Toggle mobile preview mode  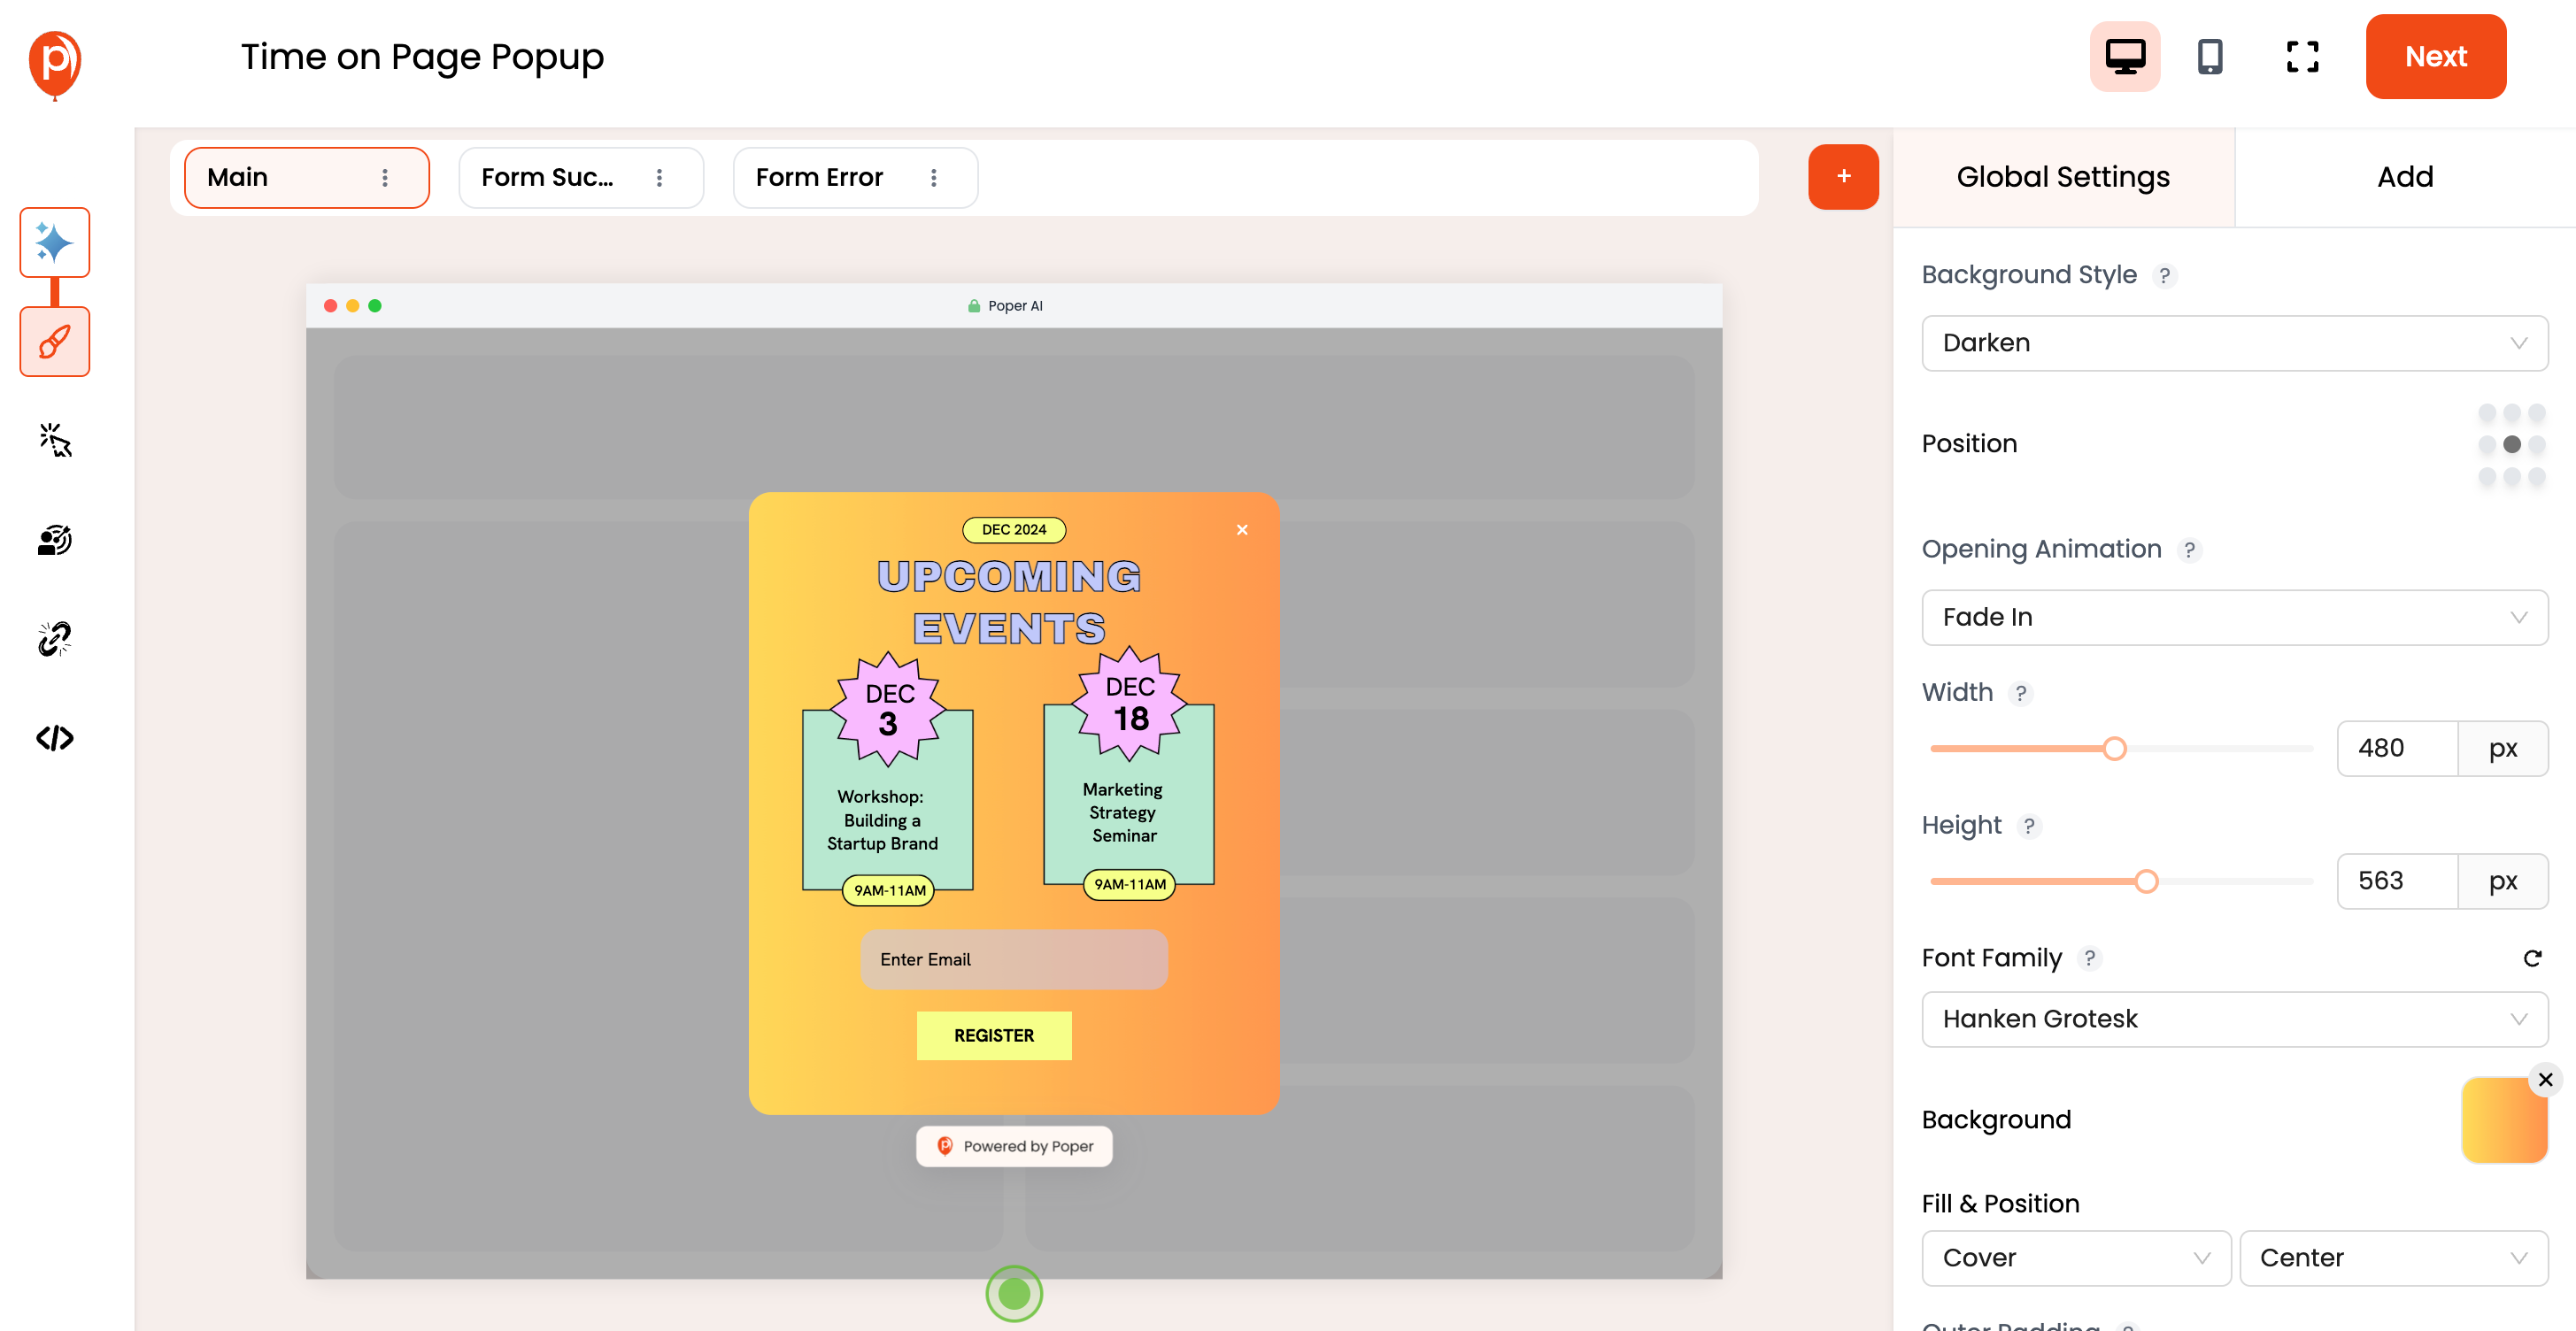click(x=2212, y=58)
